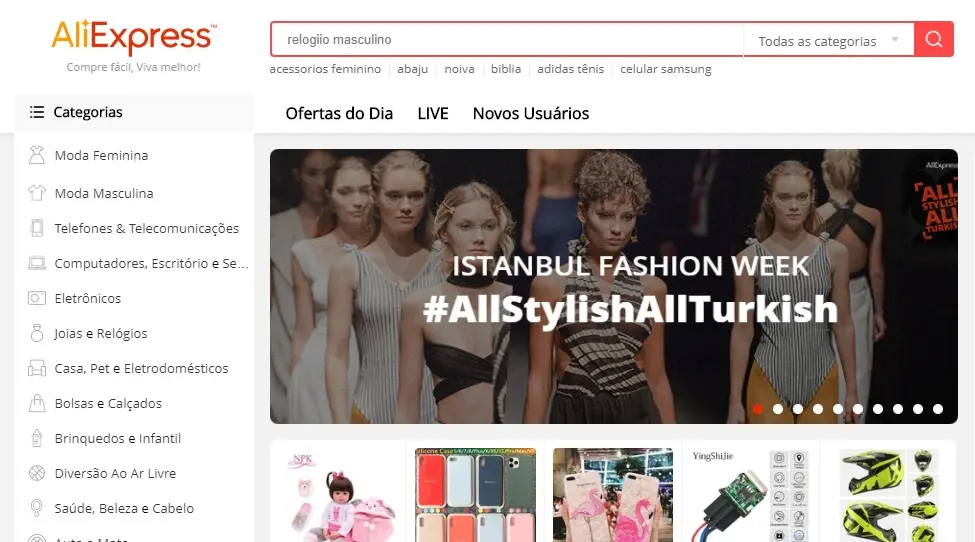Click the Telefones phone icon
This screenshot has height=542, width=975.
coord(37,228)
